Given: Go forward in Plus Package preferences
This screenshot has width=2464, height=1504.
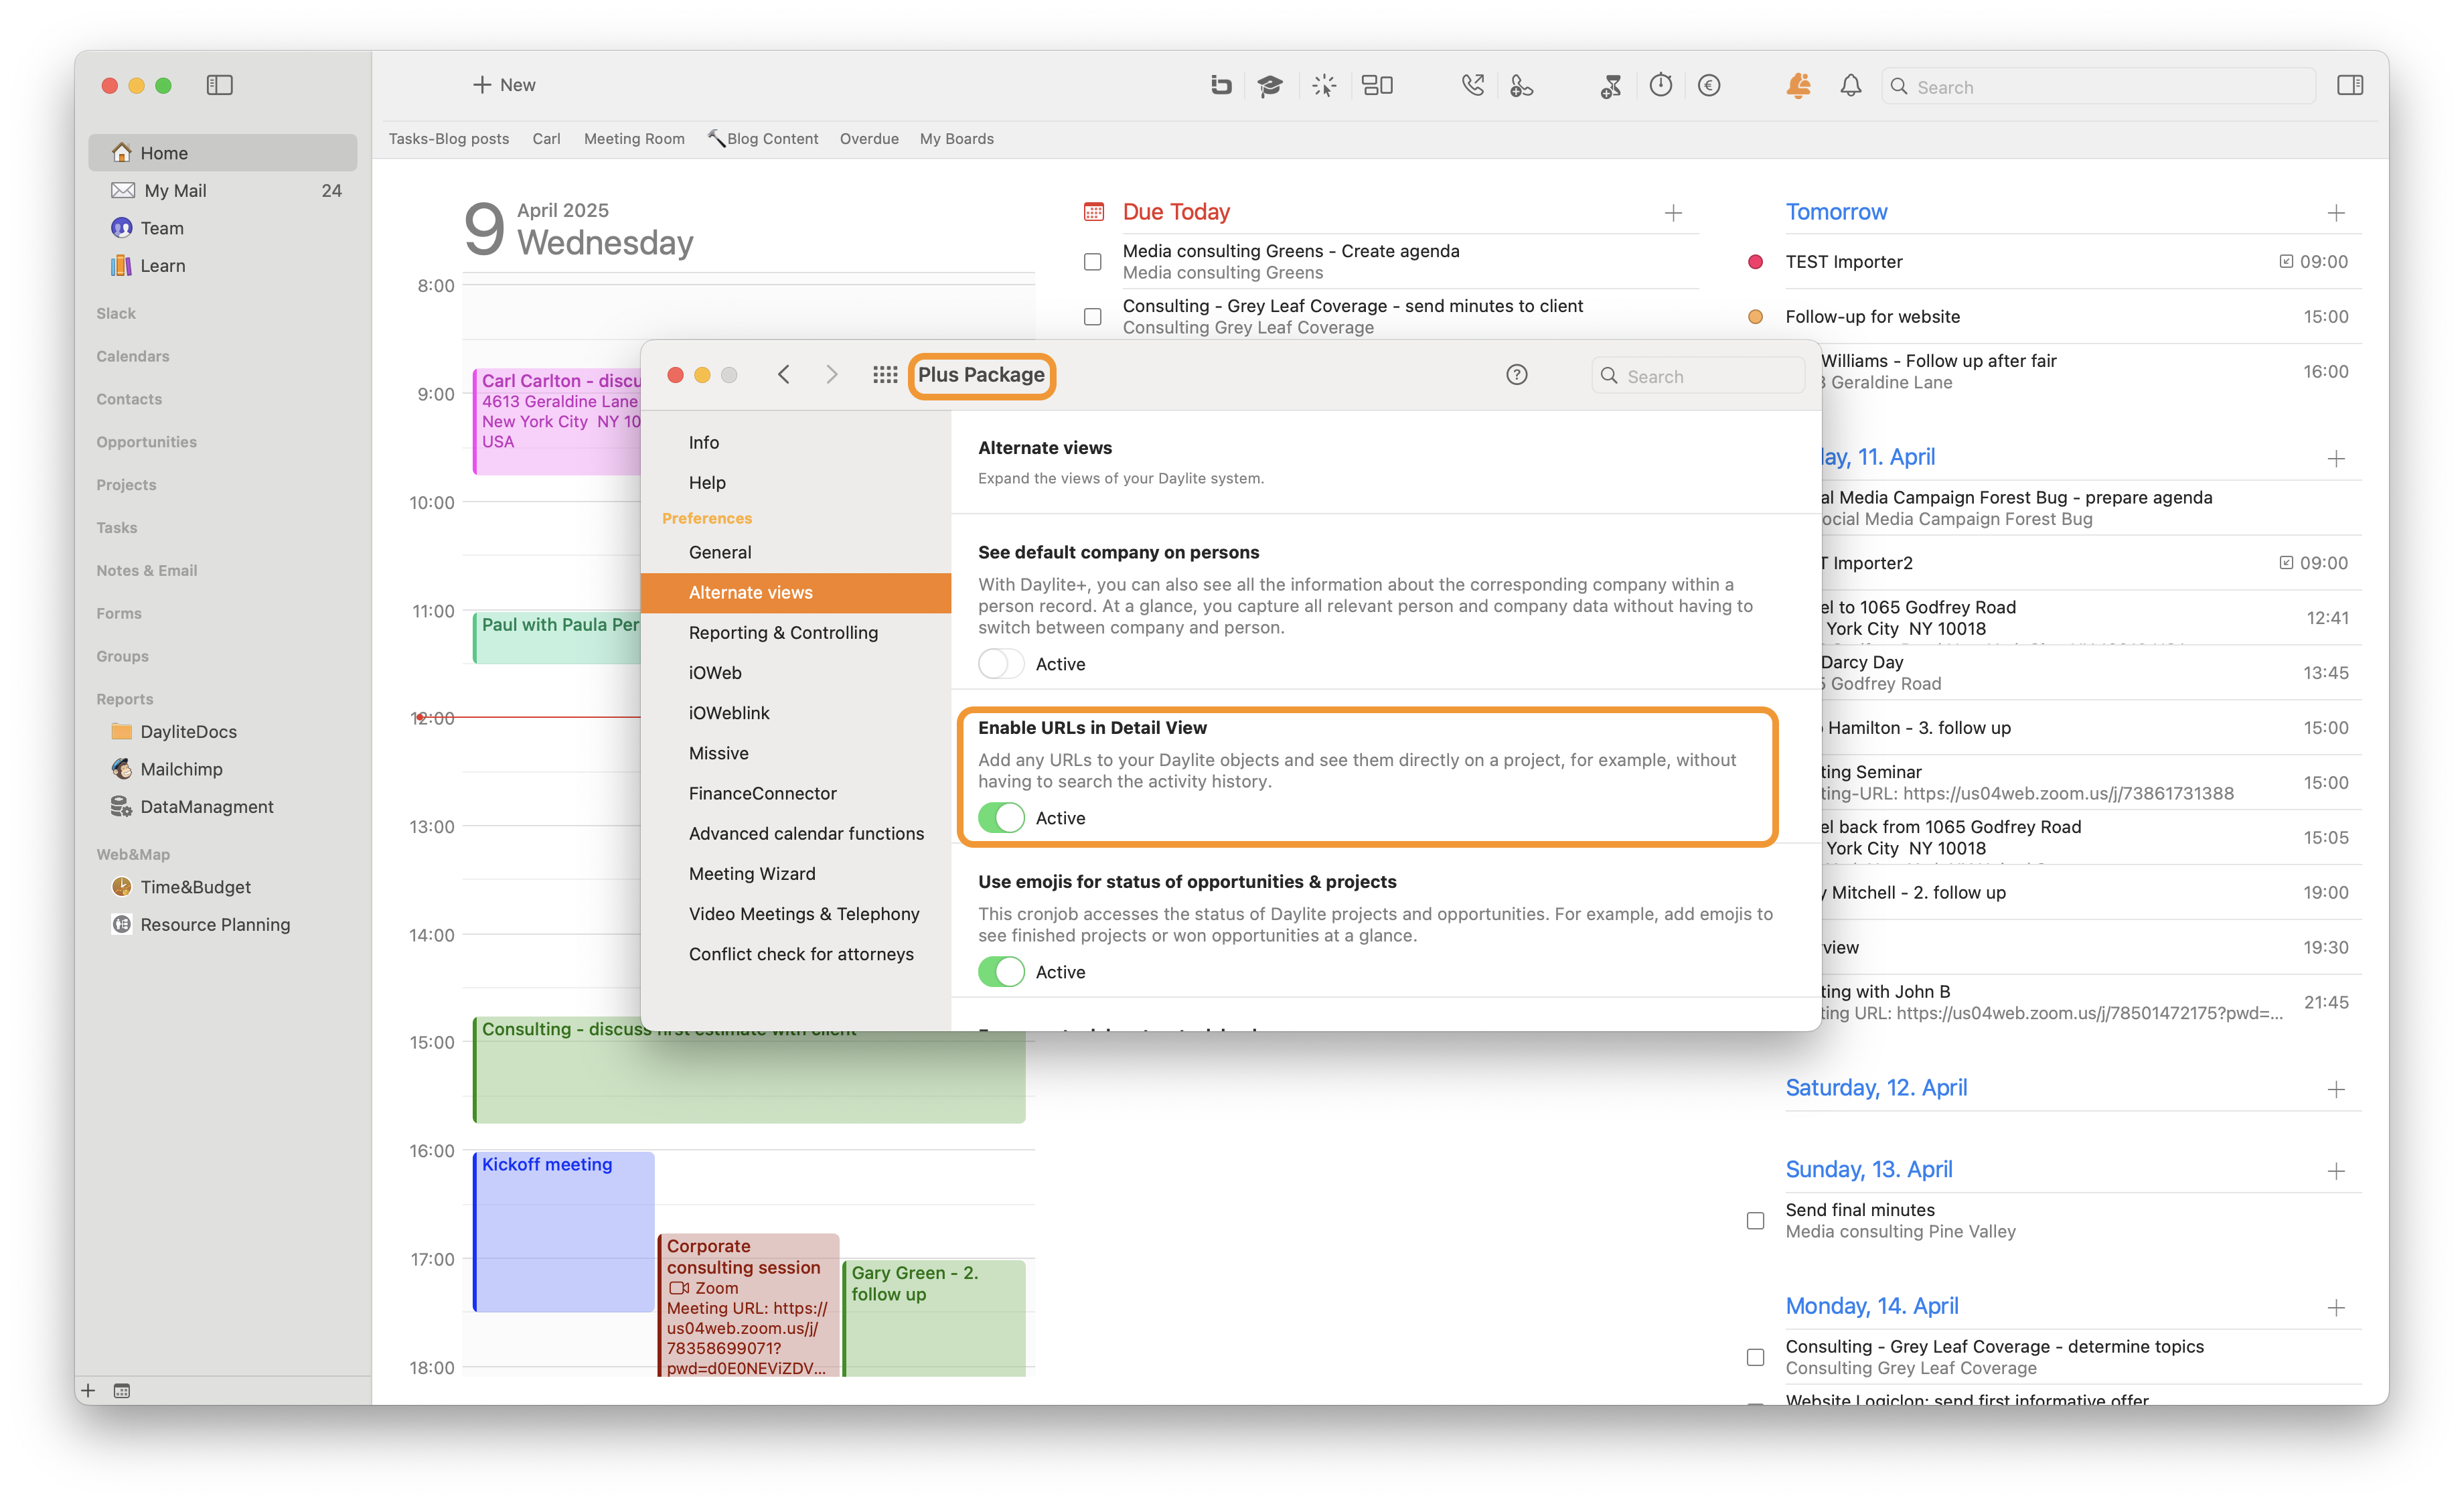Looking at the screenshot, I should point(831,375).
